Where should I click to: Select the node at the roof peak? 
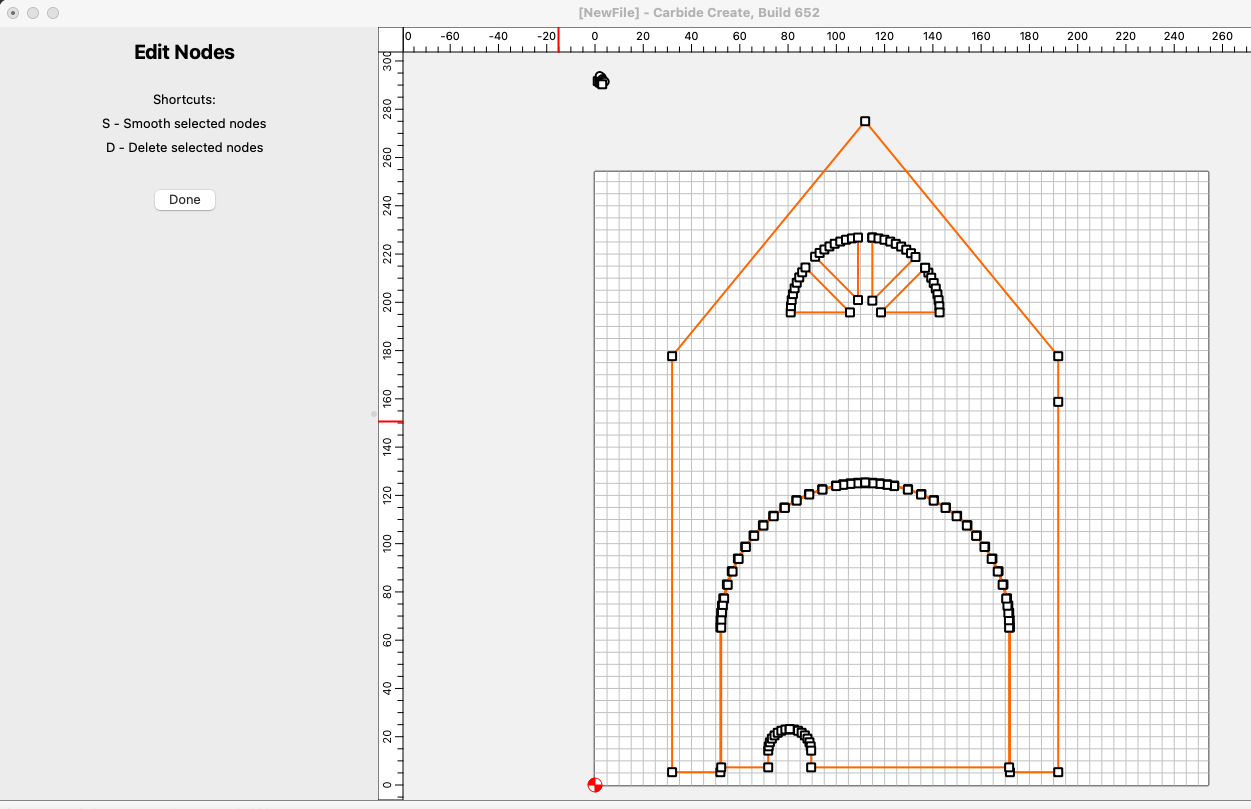click(x=865, y=122)
